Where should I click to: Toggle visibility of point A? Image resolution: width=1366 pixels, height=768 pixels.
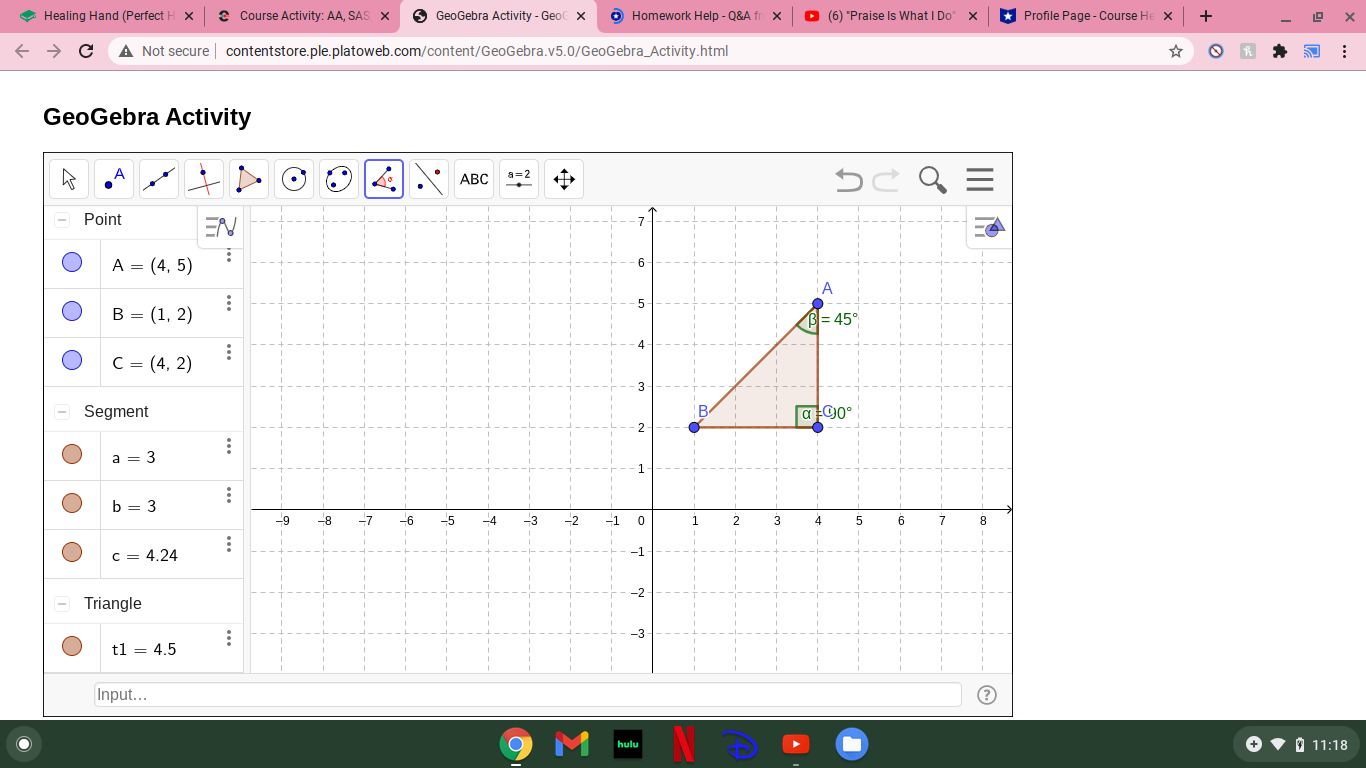72,262
